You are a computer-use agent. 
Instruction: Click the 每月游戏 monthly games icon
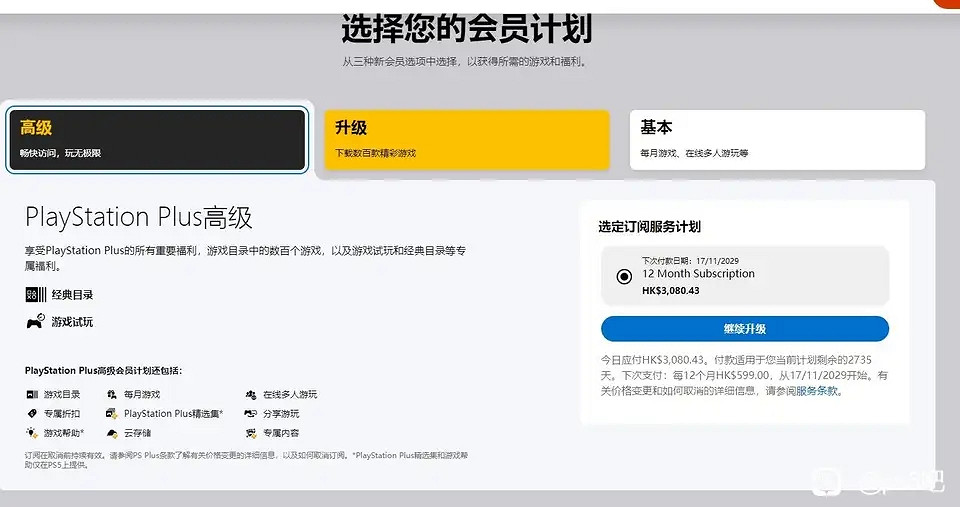click(x=112, y=394)
